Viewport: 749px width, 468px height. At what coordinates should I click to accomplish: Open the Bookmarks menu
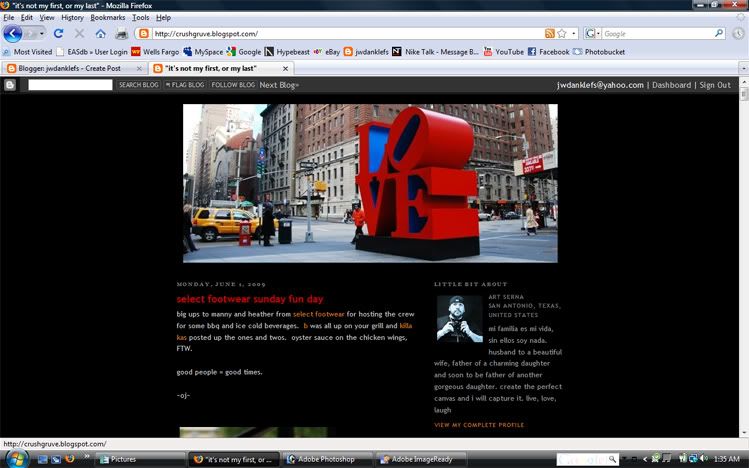pos(107,17)
